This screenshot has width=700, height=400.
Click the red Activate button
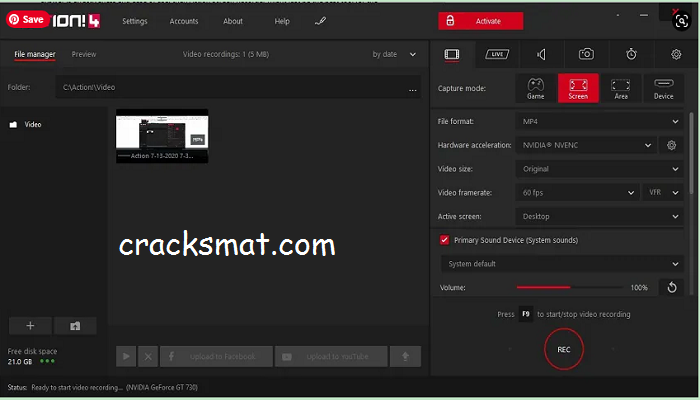point(480,21)
